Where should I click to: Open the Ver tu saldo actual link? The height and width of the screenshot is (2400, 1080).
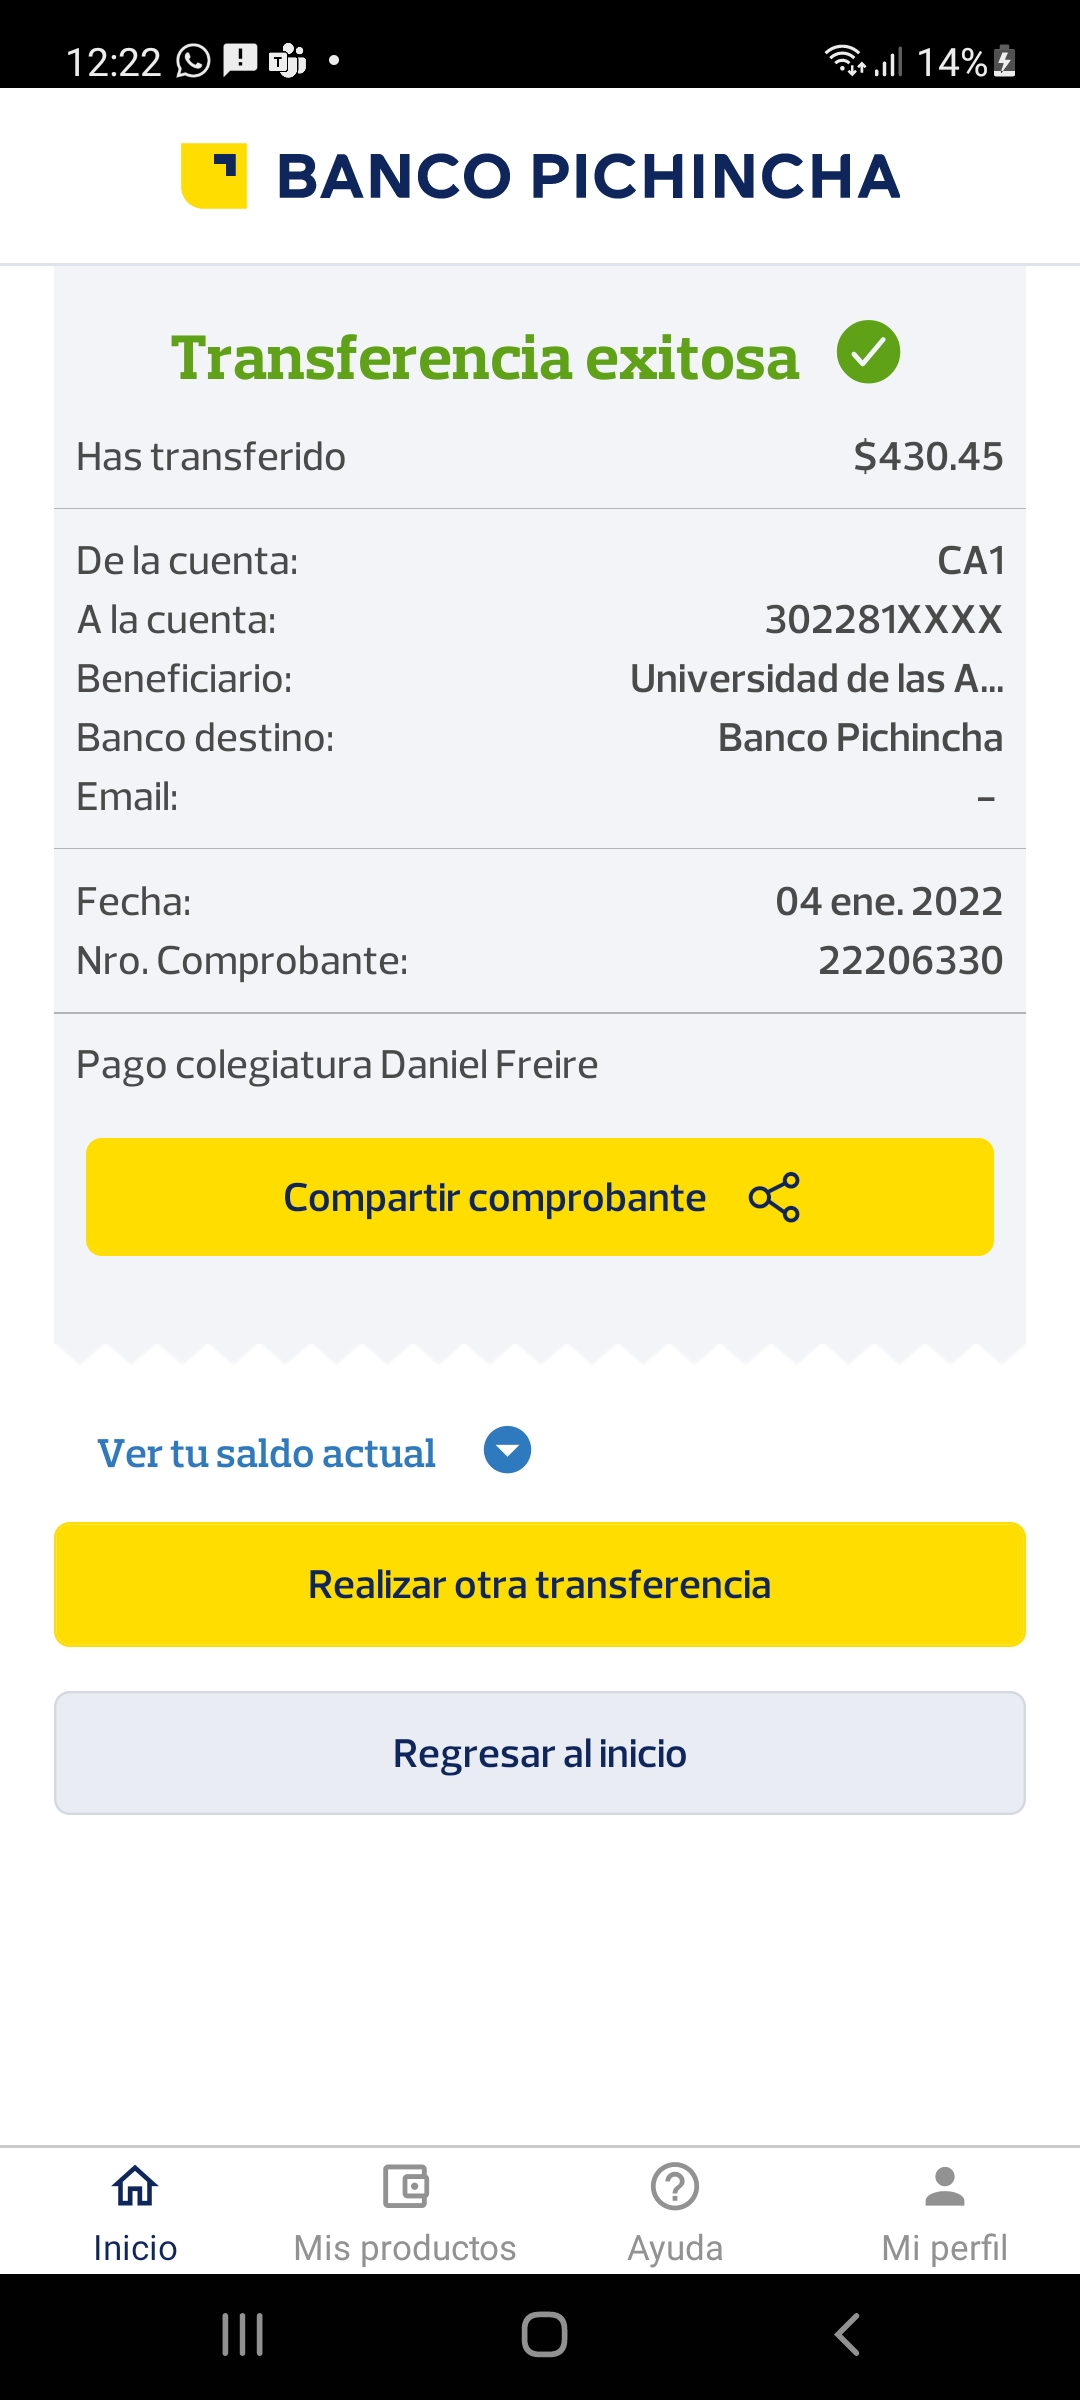(266, 1453)
